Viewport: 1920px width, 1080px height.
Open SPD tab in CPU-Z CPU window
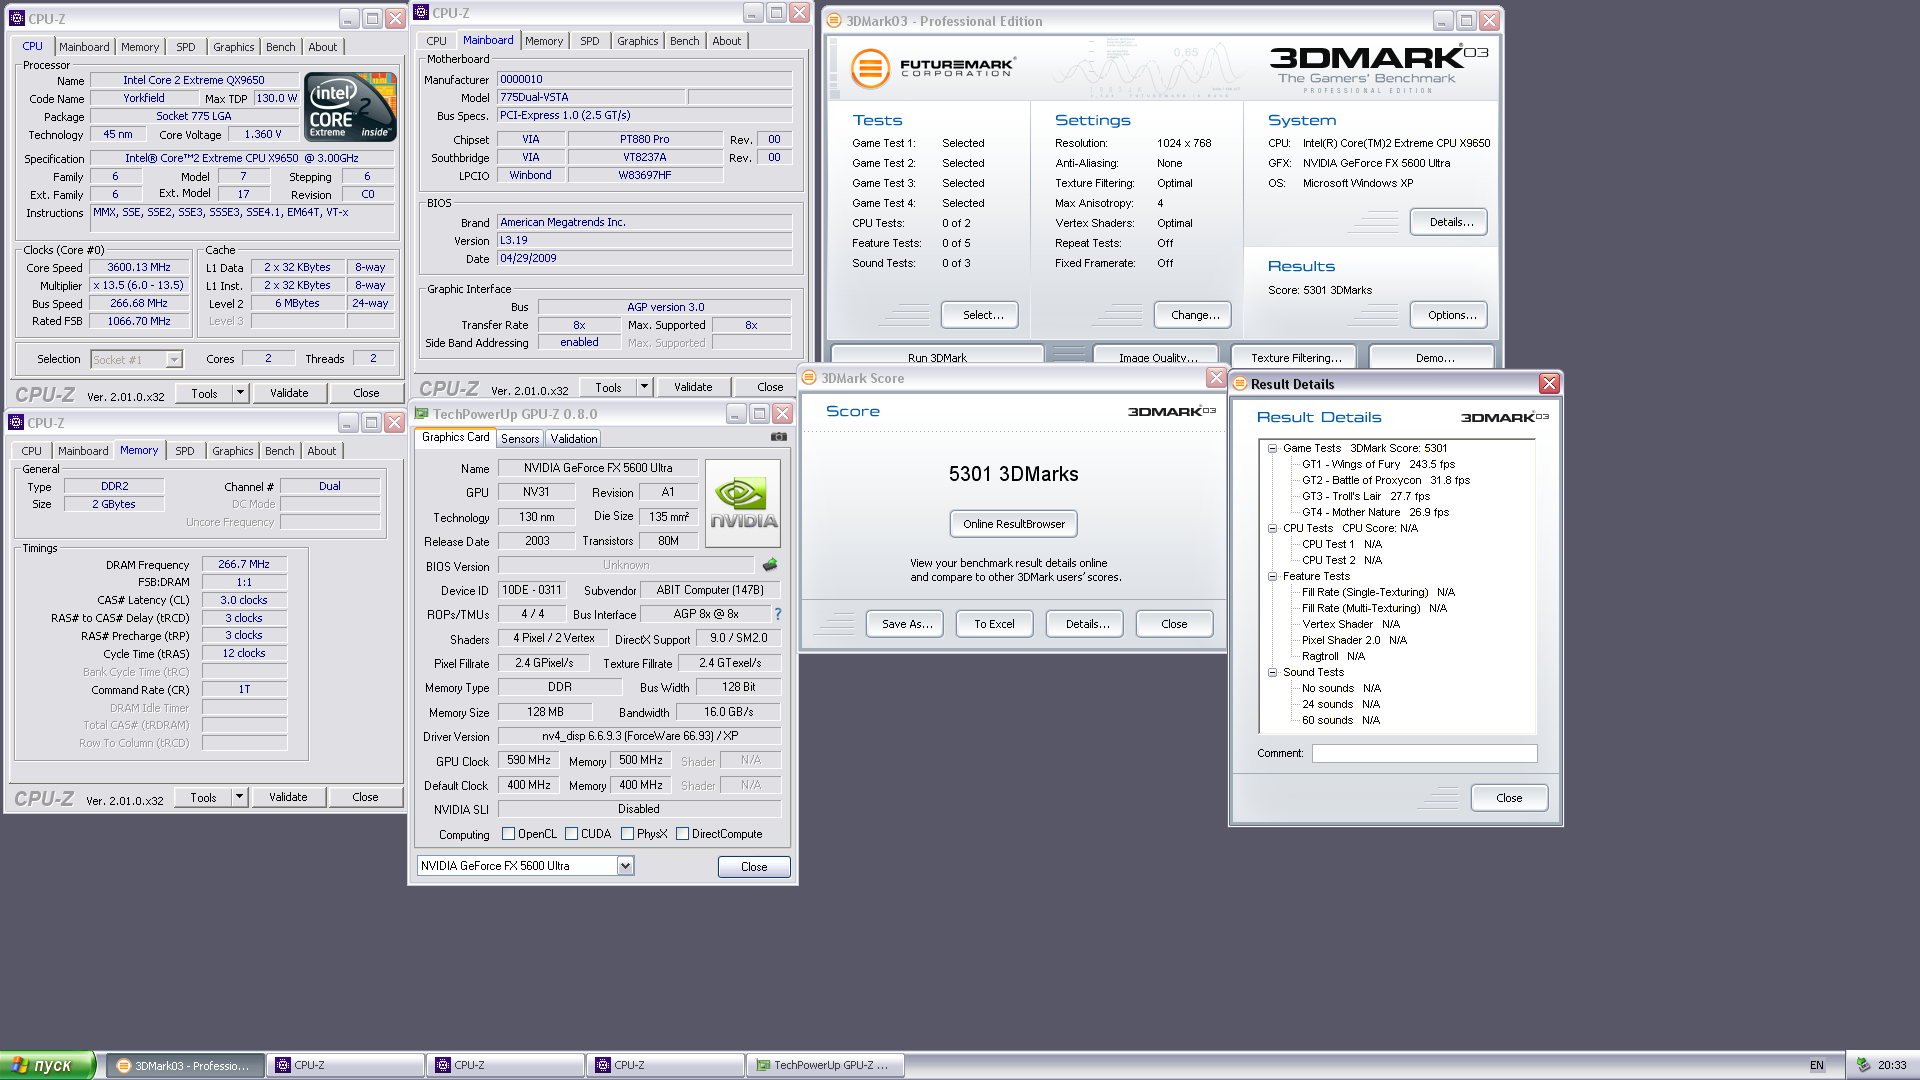click(x=186, y=47)
